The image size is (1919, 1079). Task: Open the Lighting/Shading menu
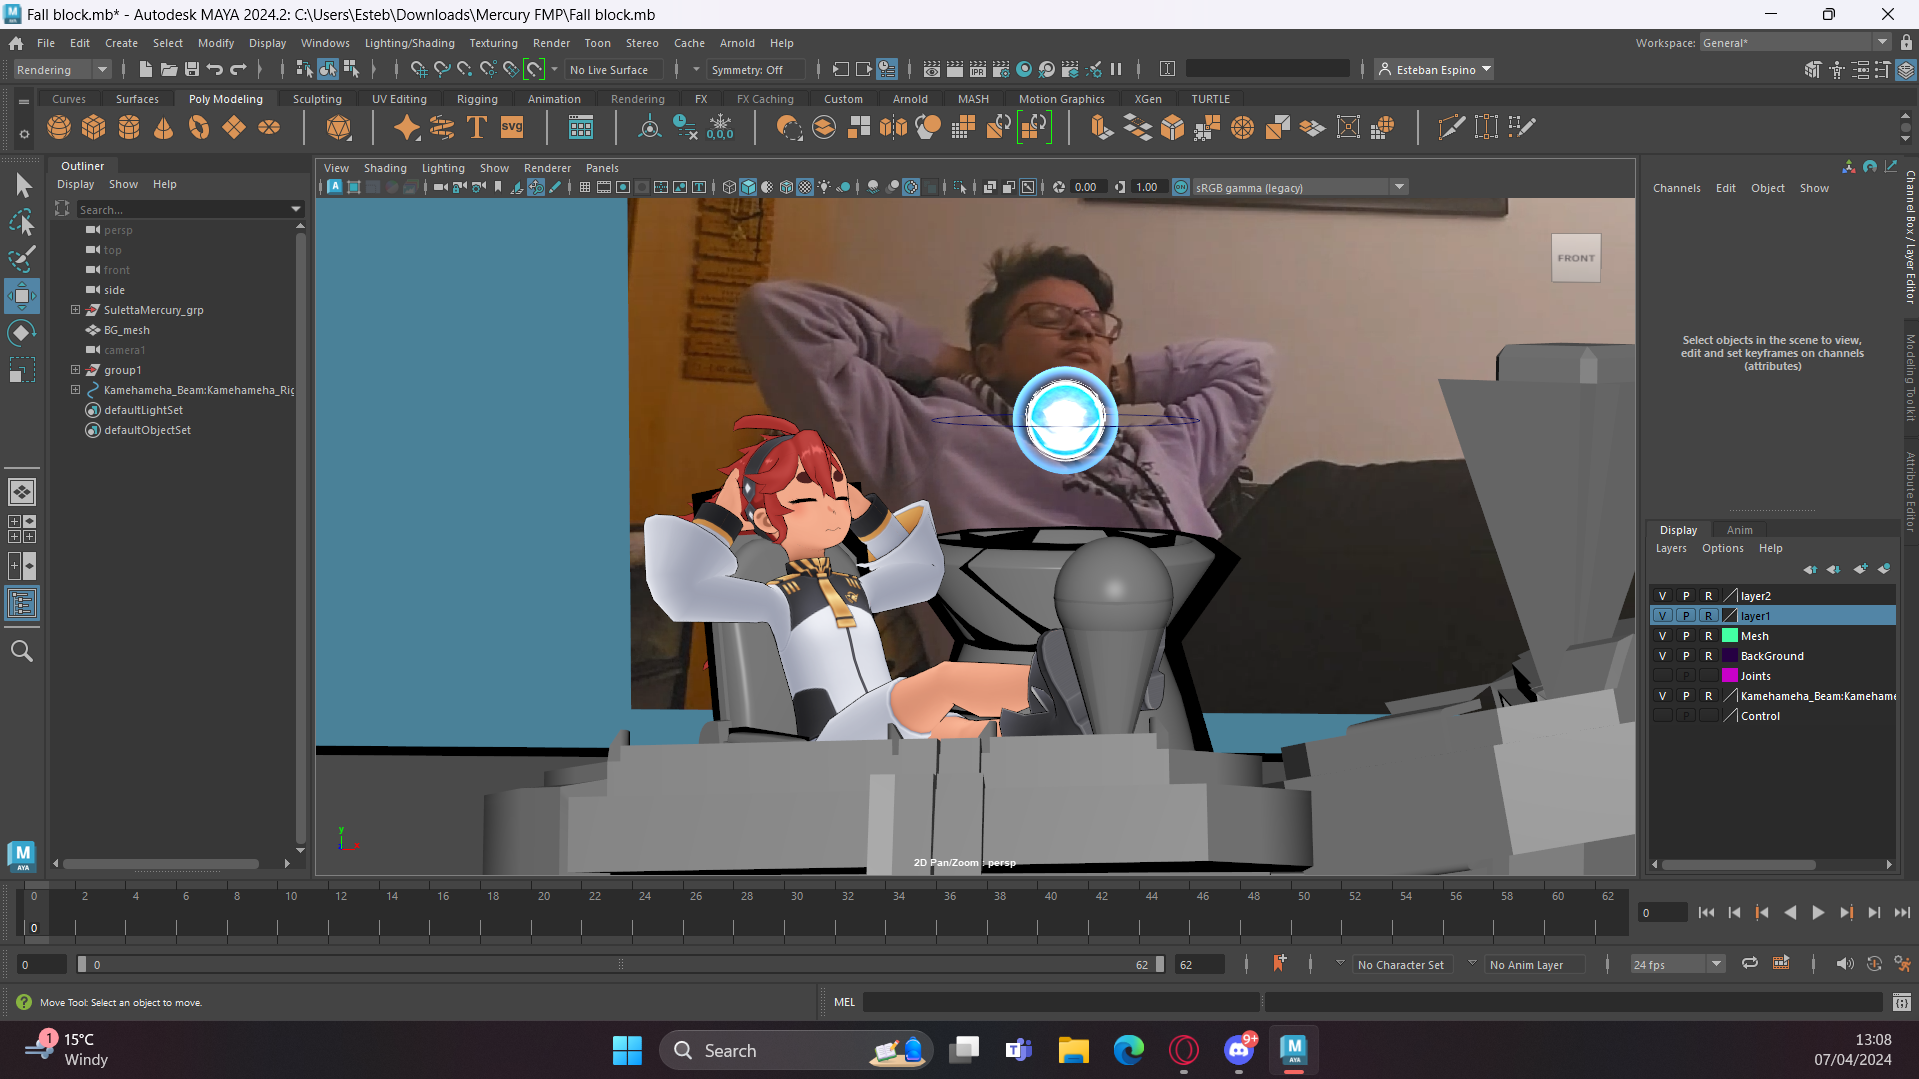click(409, 43)
